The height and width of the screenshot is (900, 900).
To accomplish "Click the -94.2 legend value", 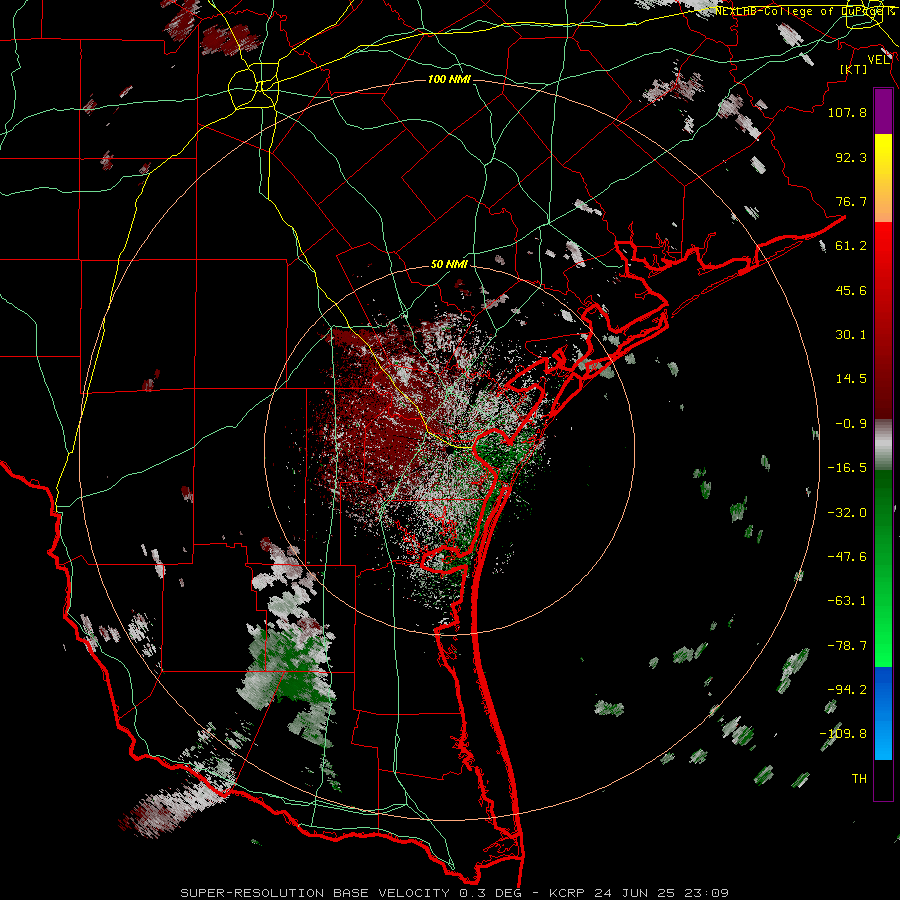I will coord(847,690).
